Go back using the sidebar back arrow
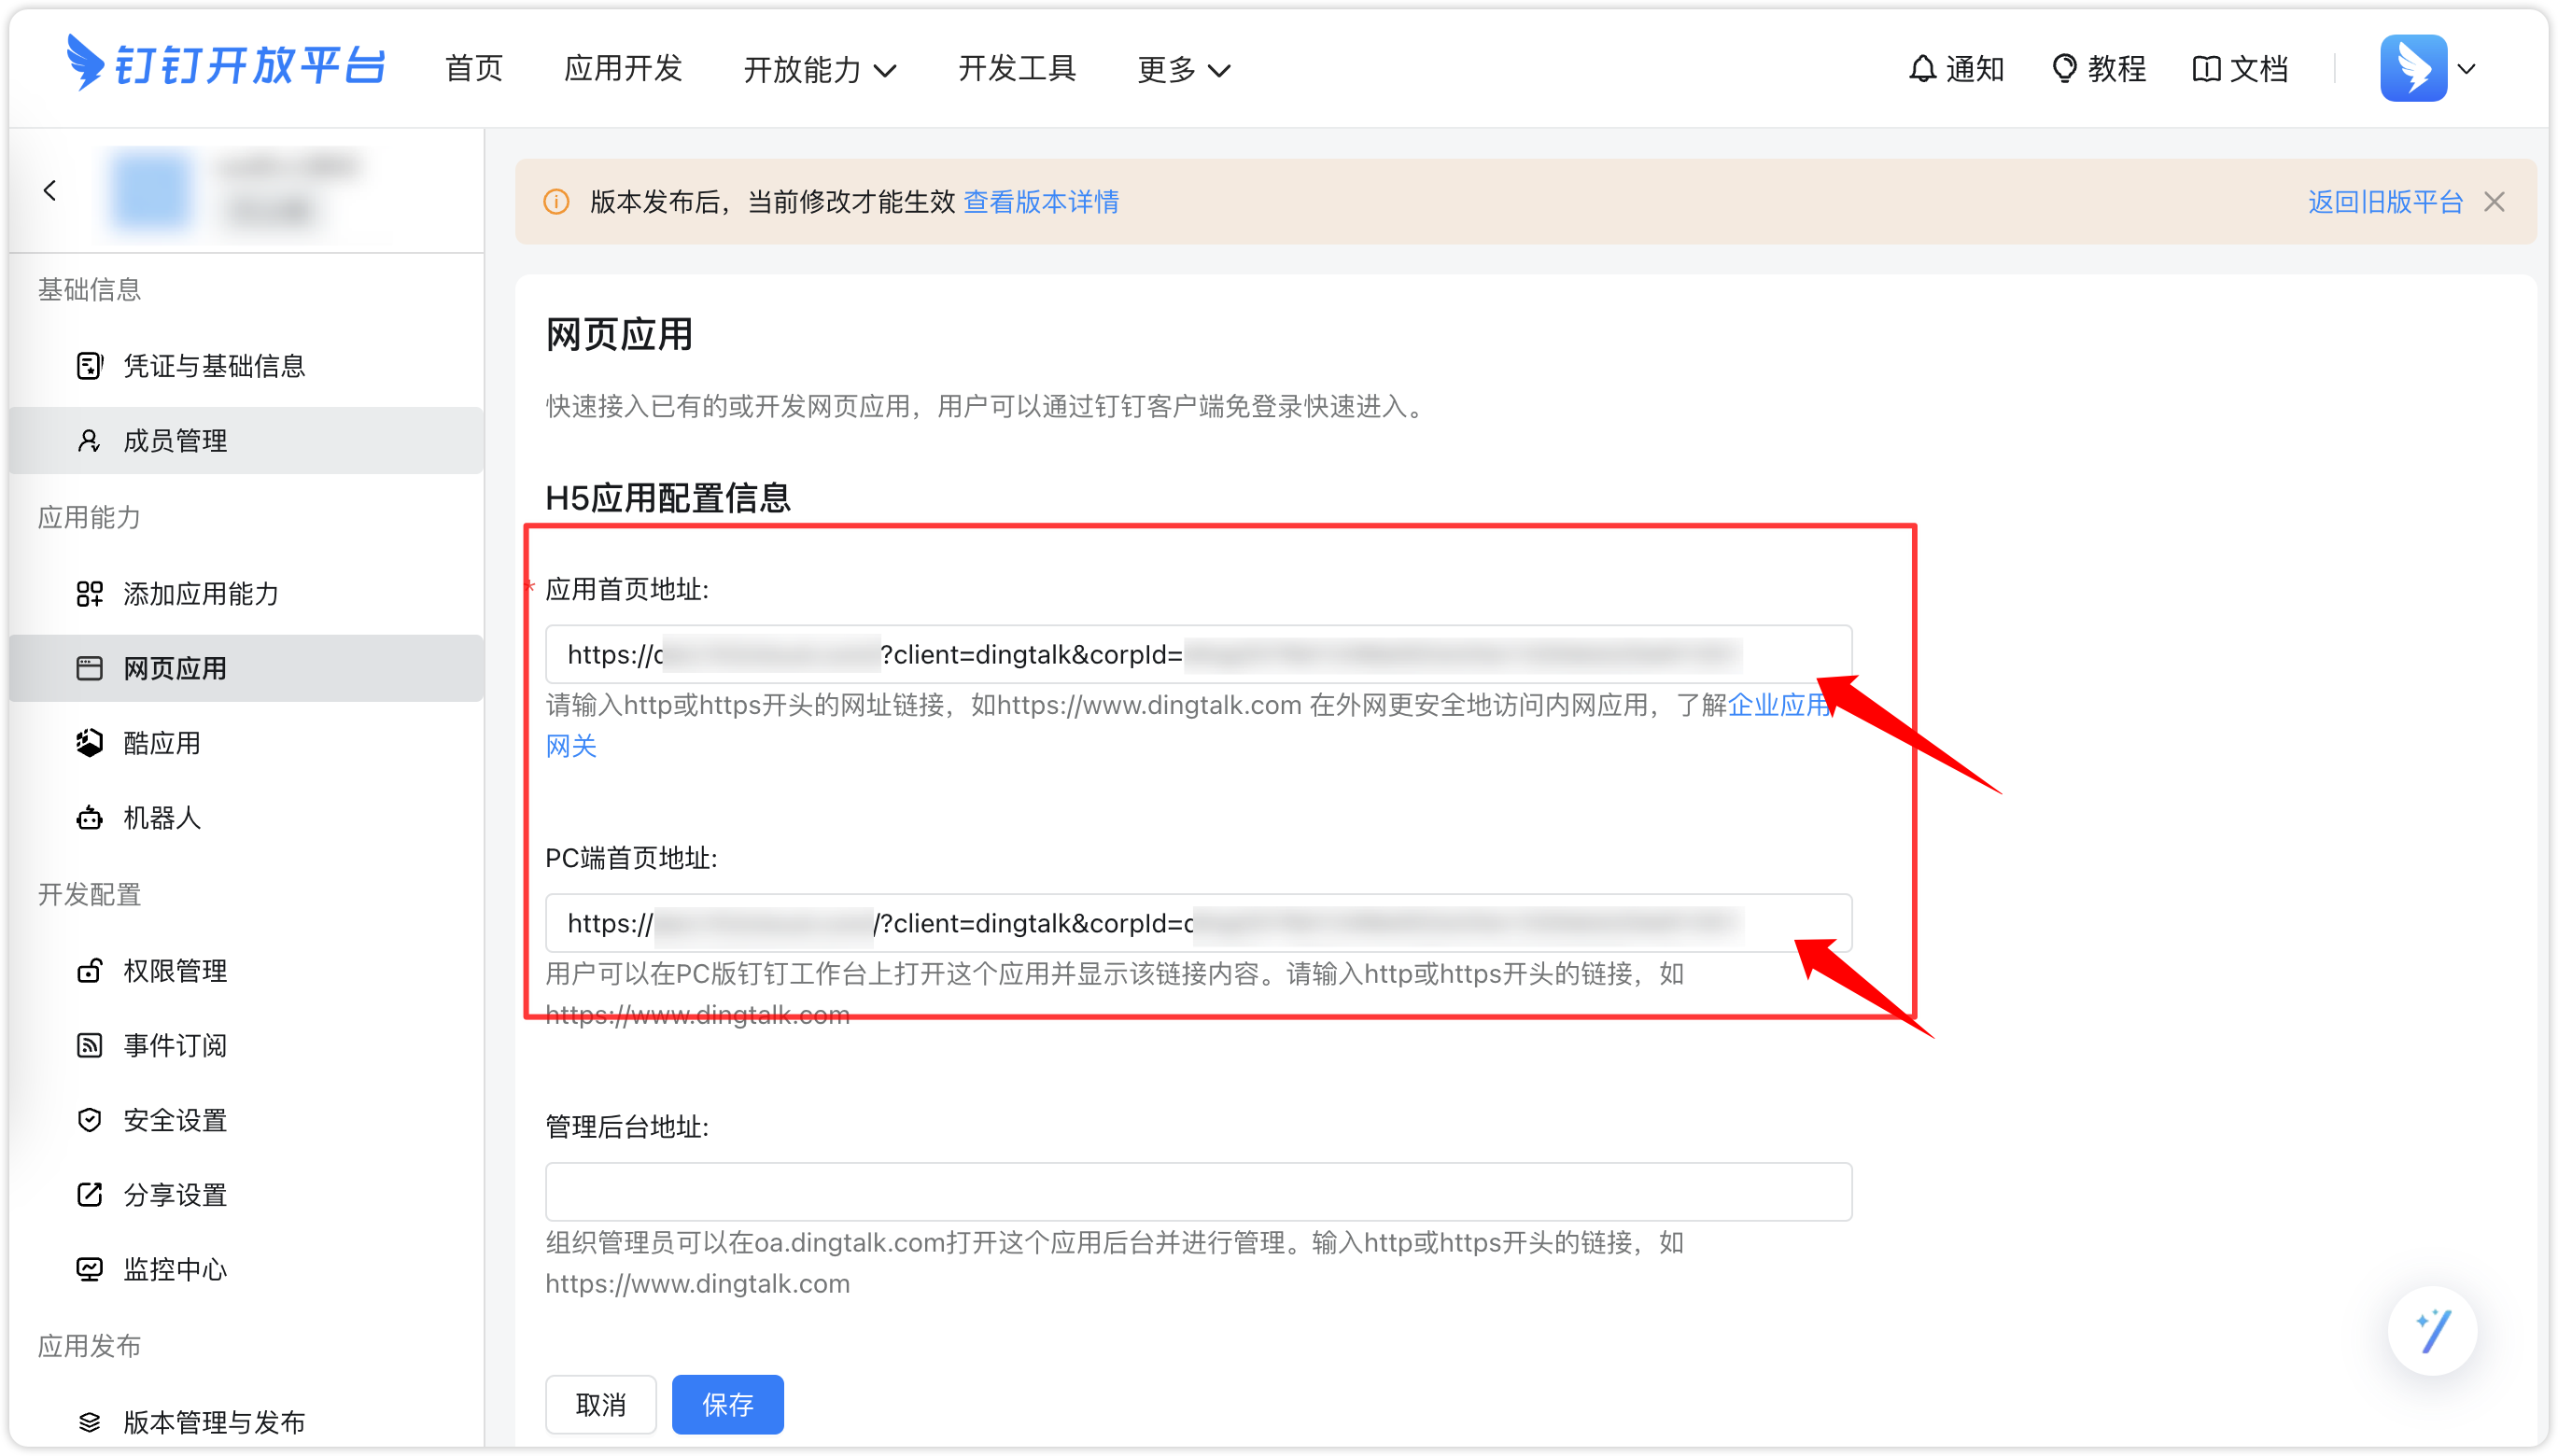This screenshot has width=2558, height=1456. pos(50,190)
